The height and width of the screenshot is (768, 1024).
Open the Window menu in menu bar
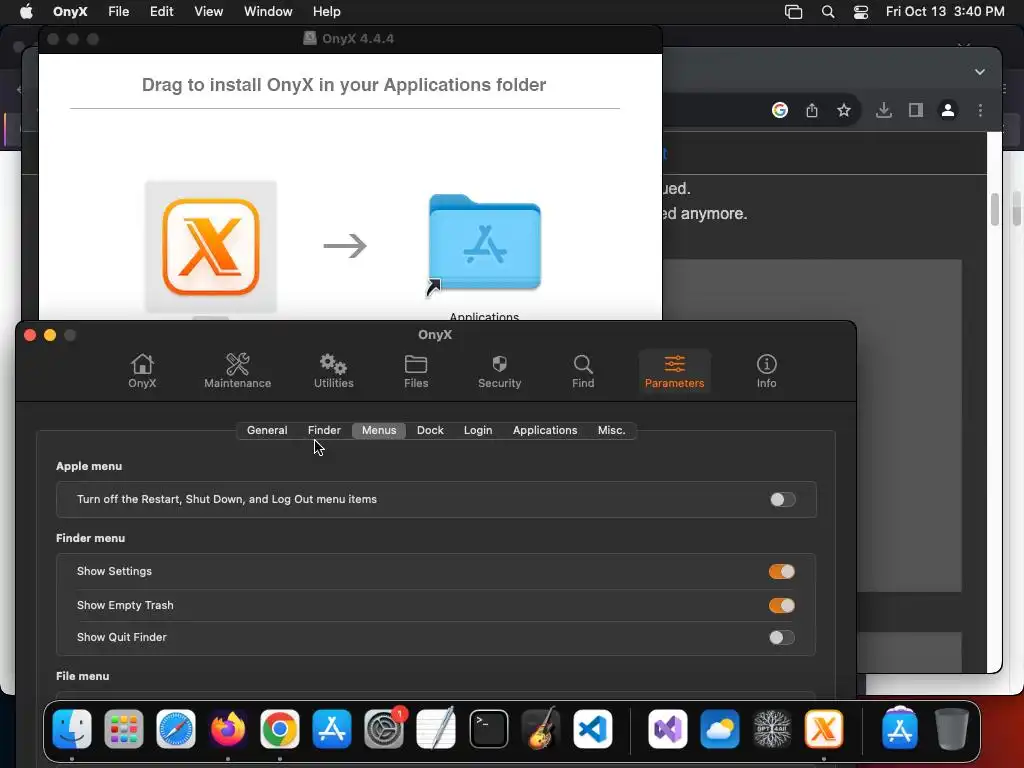coord(268,12)
